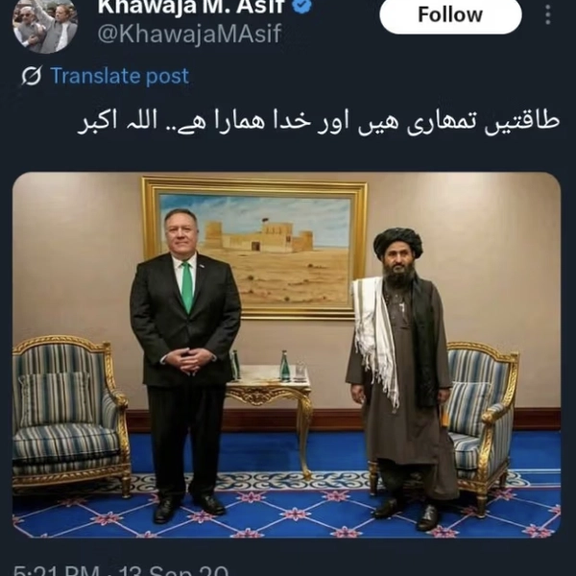576x576 pixels.
Task: Follow the Khawaja M. Asif account
Action: tap(450, 15)
